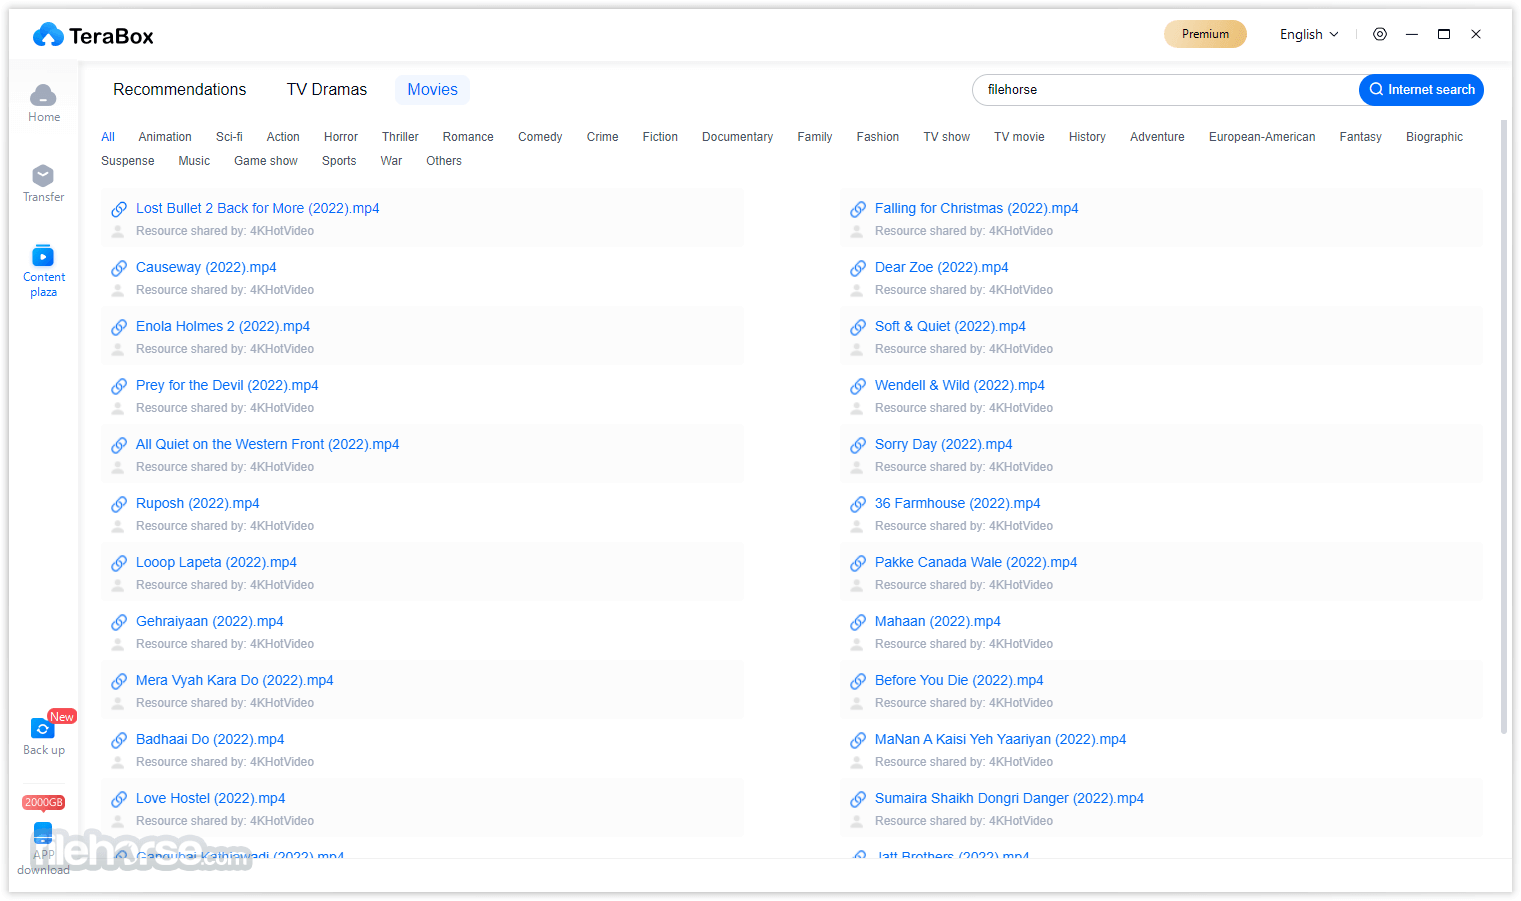Click link icon beside Prey for the Devil
The image size is (1521, 901).
point(119,386)
